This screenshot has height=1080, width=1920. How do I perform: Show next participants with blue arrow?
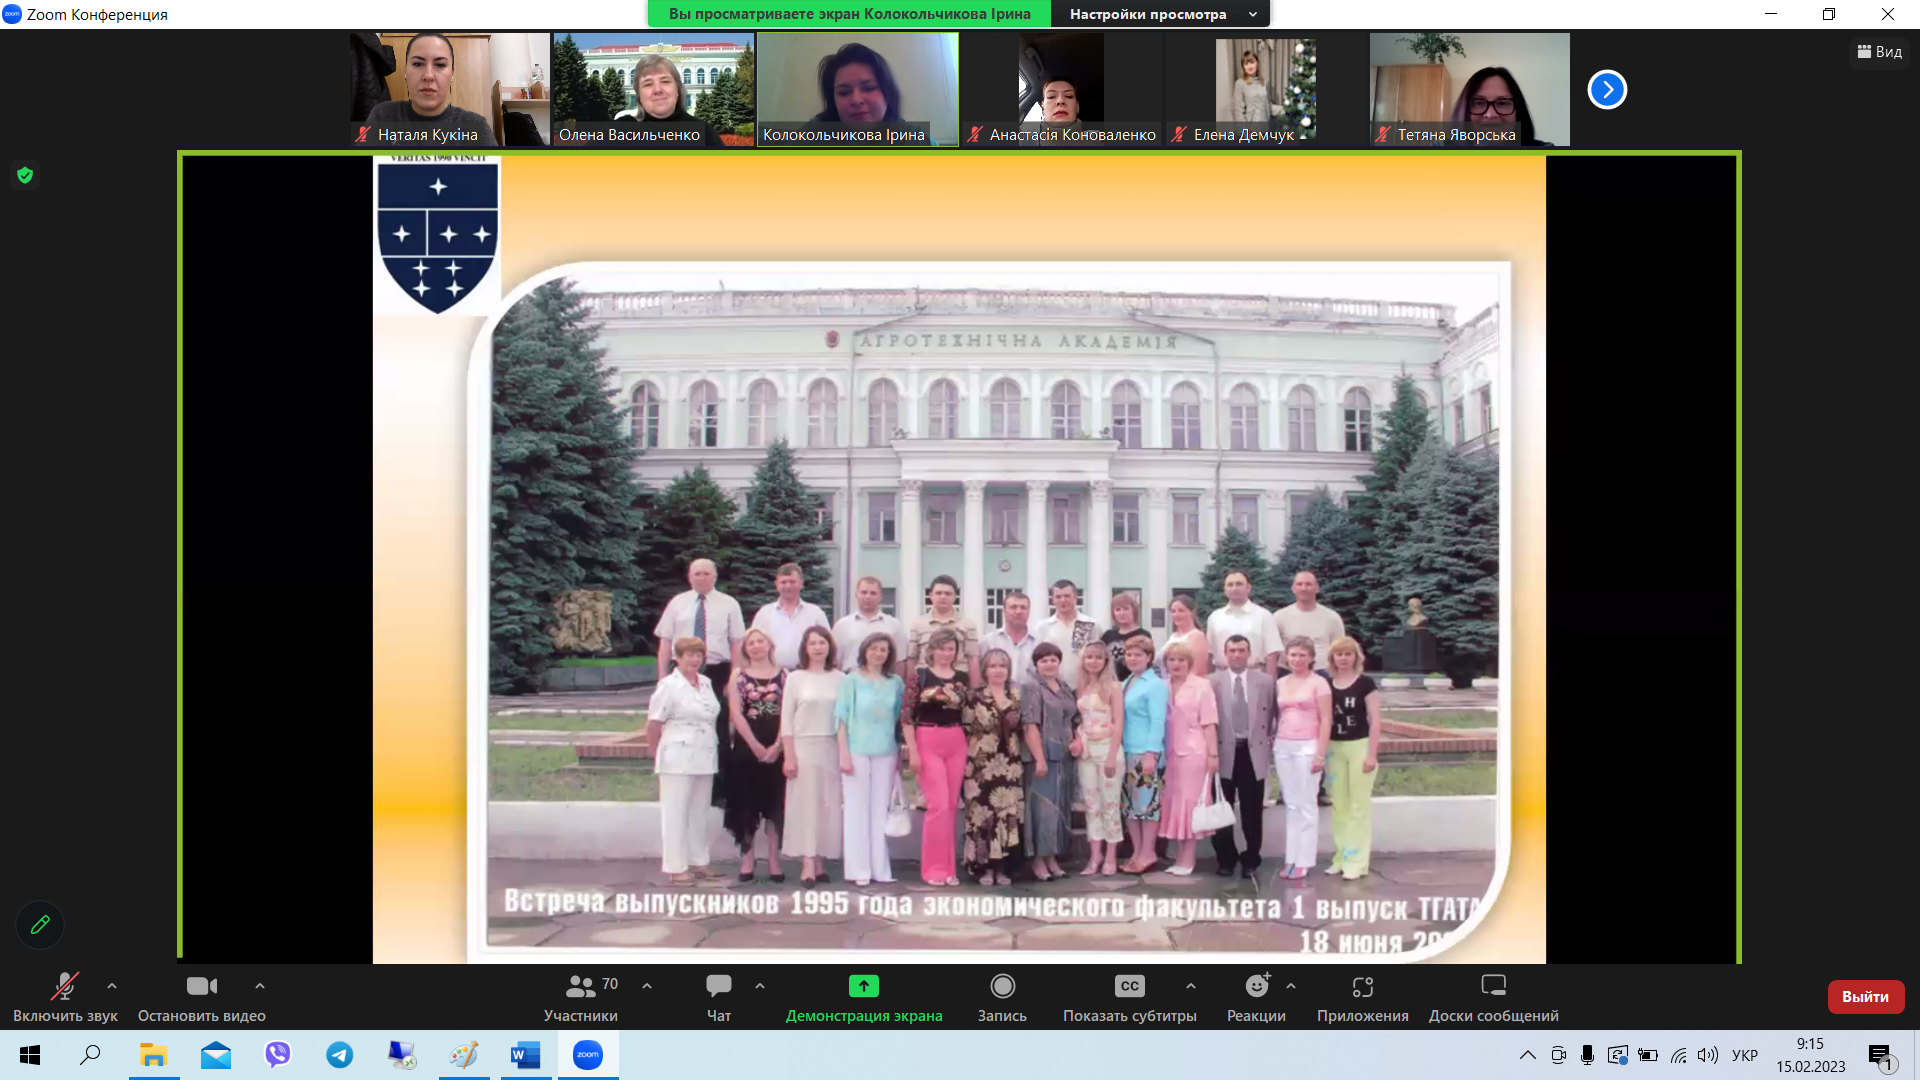tap(1607, 90)
